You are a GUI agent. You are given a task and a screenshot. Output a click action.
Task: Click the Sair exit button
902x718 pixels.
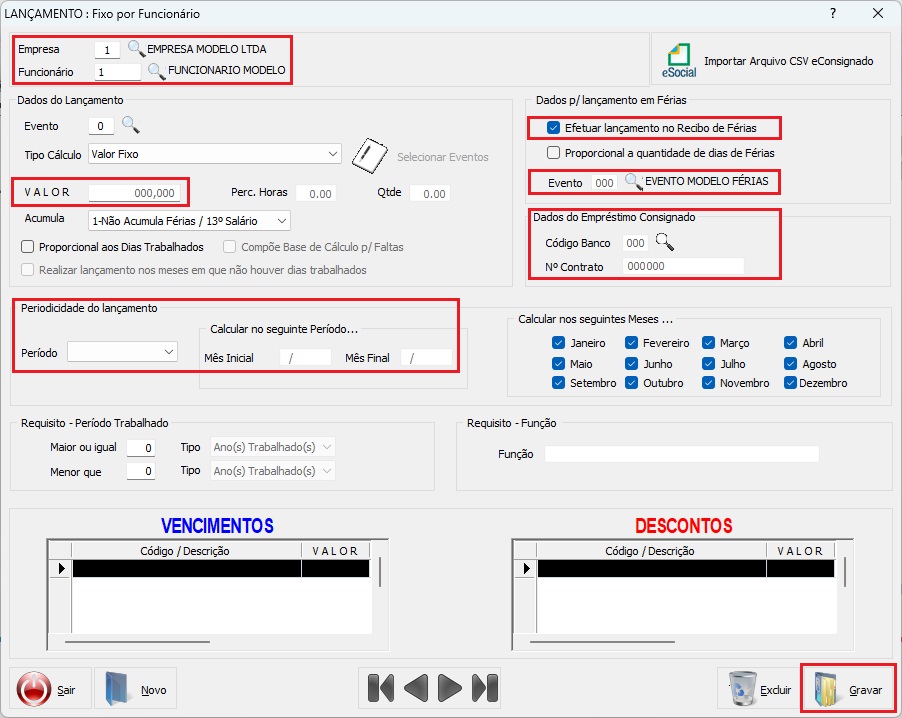50,689
